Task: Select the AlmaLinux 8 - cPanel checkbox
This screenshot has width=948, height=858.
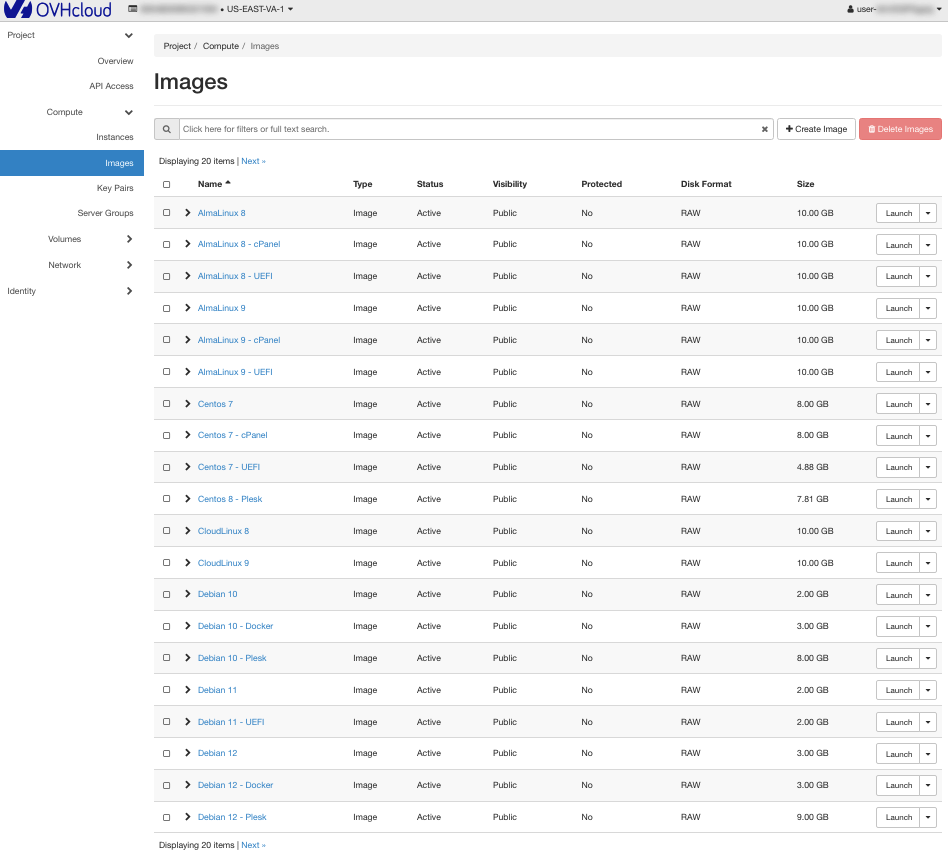Action: [166, 244]
